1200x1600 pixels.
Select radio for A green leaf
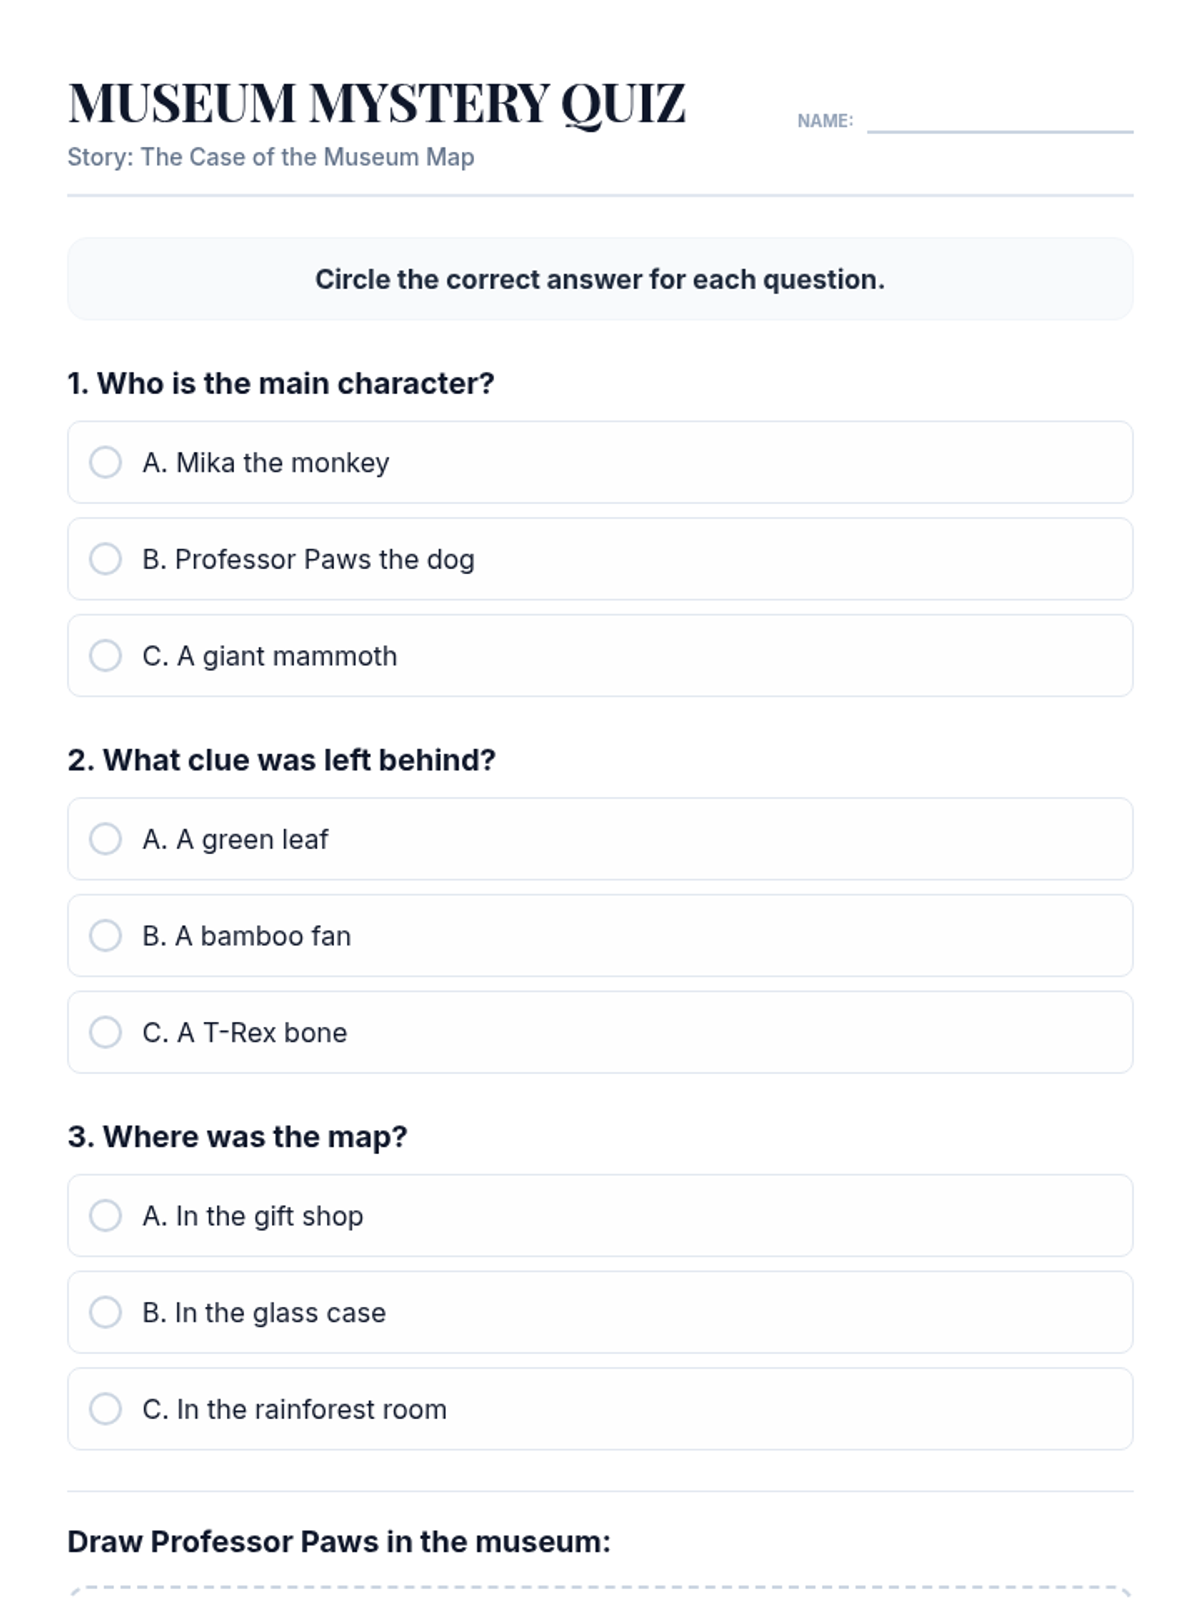[105, 839]
